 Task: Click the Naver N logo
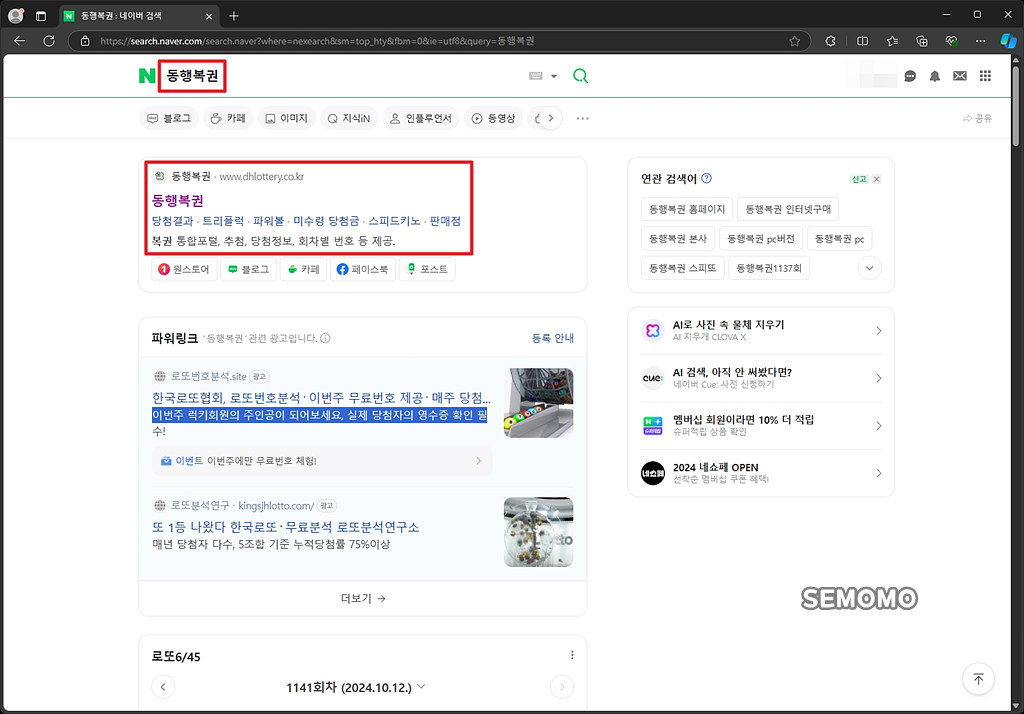[x=147, y=76]
